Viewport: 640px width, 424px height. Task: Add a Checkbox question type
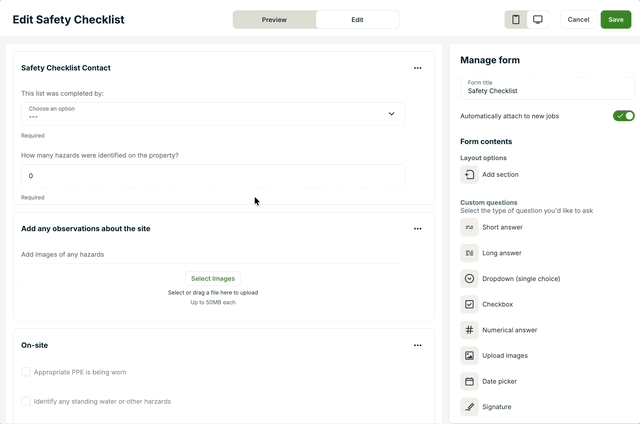click(470, 304)
